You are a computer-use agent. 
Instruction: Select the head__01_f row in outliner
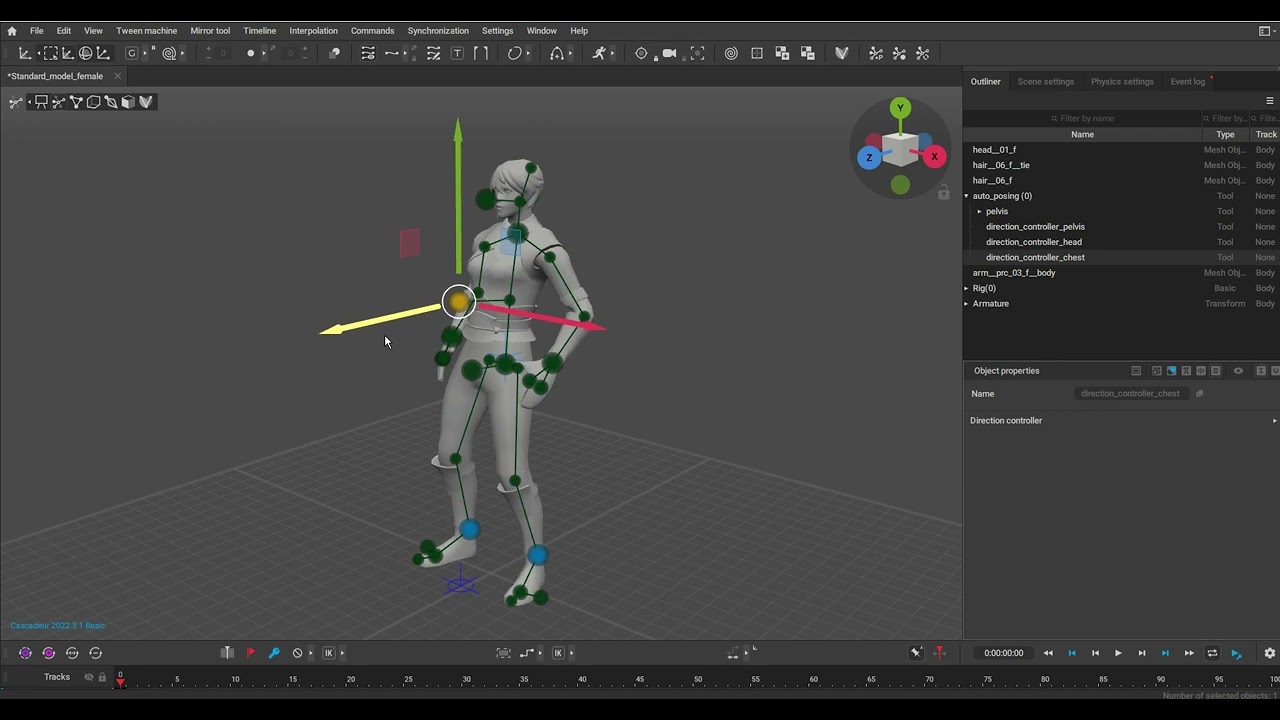1120,150
